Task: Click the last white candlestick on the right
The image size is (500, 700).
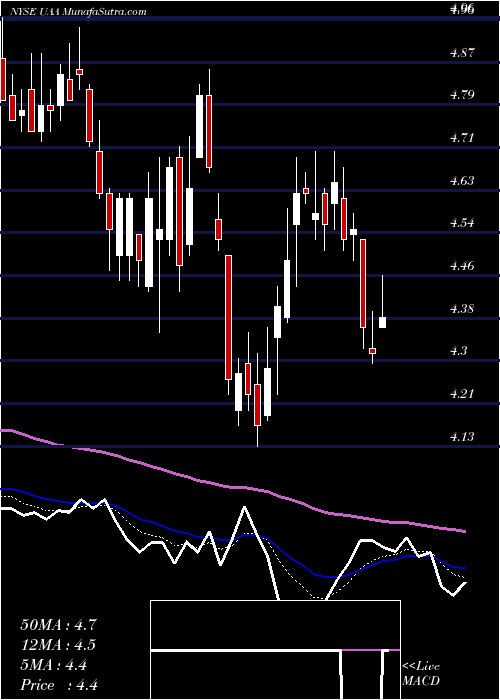Action: click(x=383, y=322)
